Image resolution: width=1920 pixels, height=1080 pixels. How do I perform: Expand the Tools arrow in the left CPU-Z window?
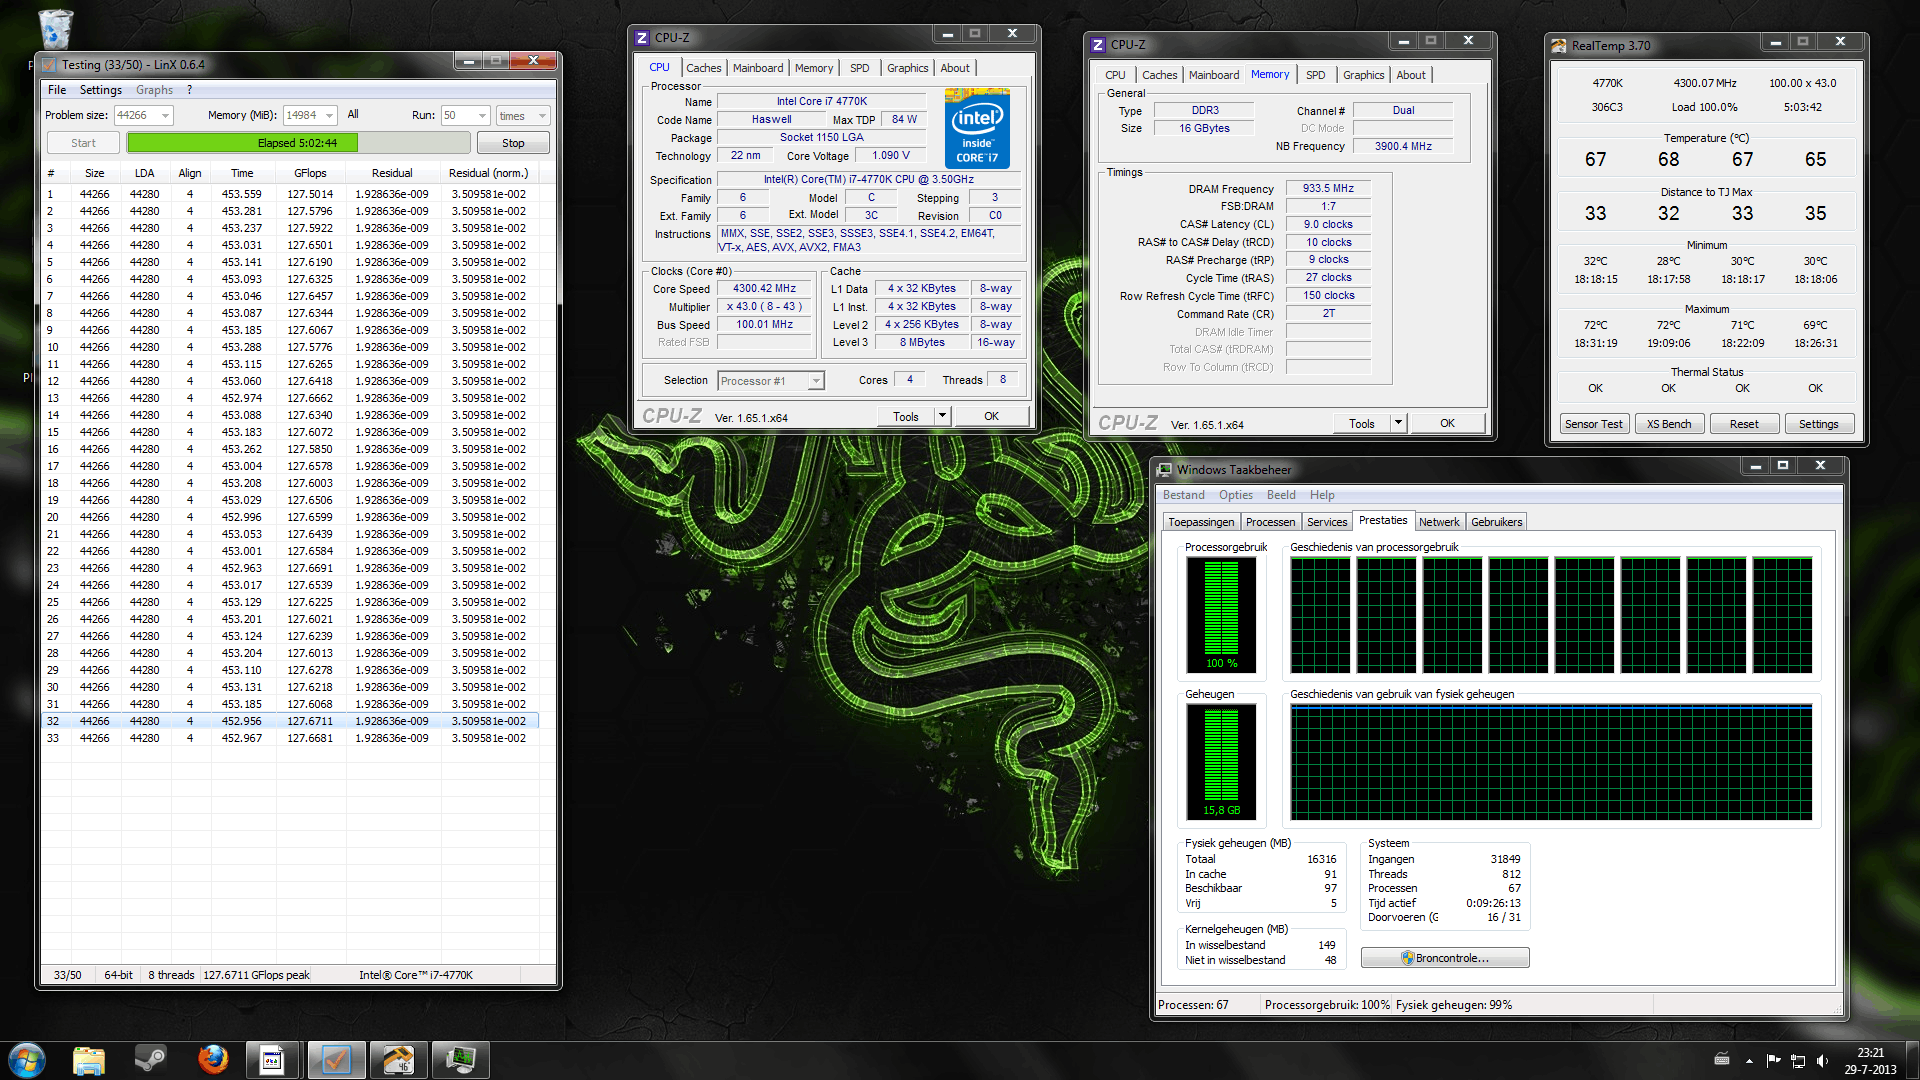click(942, 416)
